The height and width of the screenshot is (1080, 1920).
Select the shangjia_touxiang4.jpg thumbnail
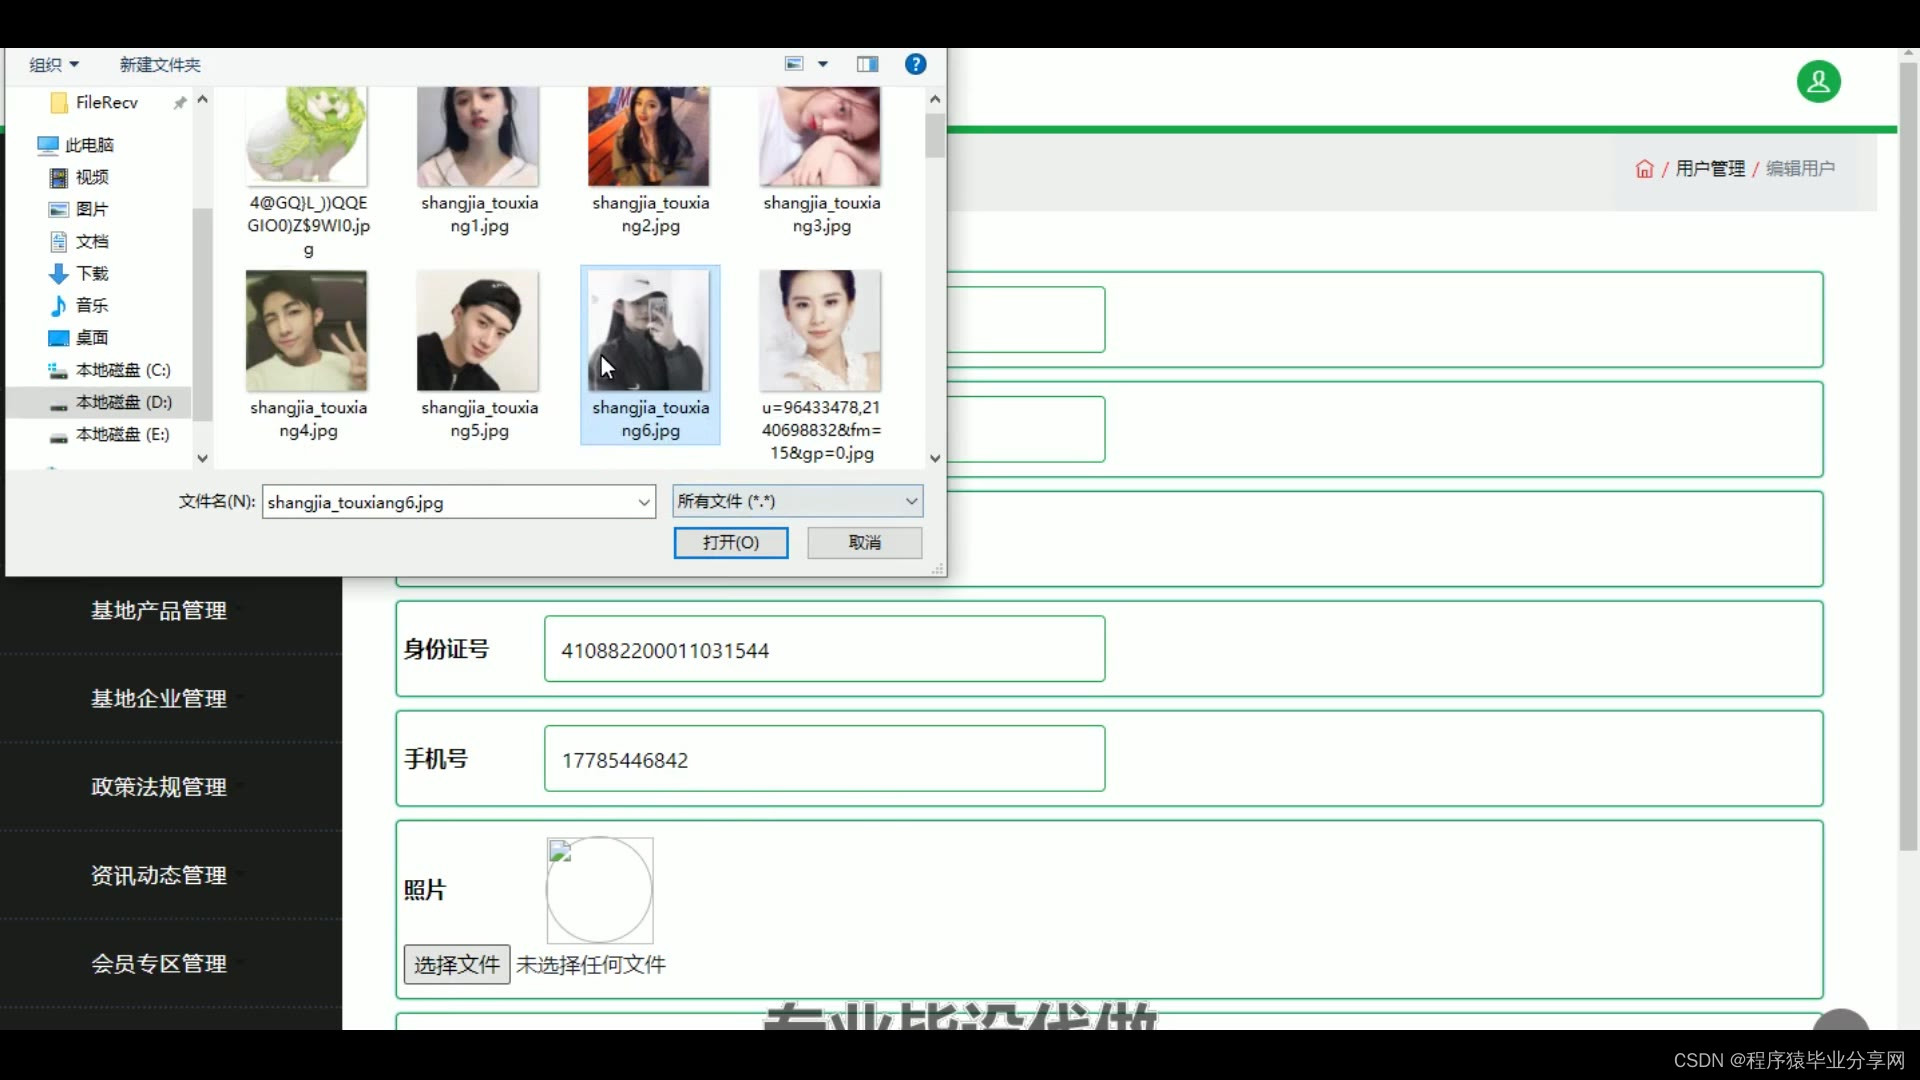pos(307,332)
